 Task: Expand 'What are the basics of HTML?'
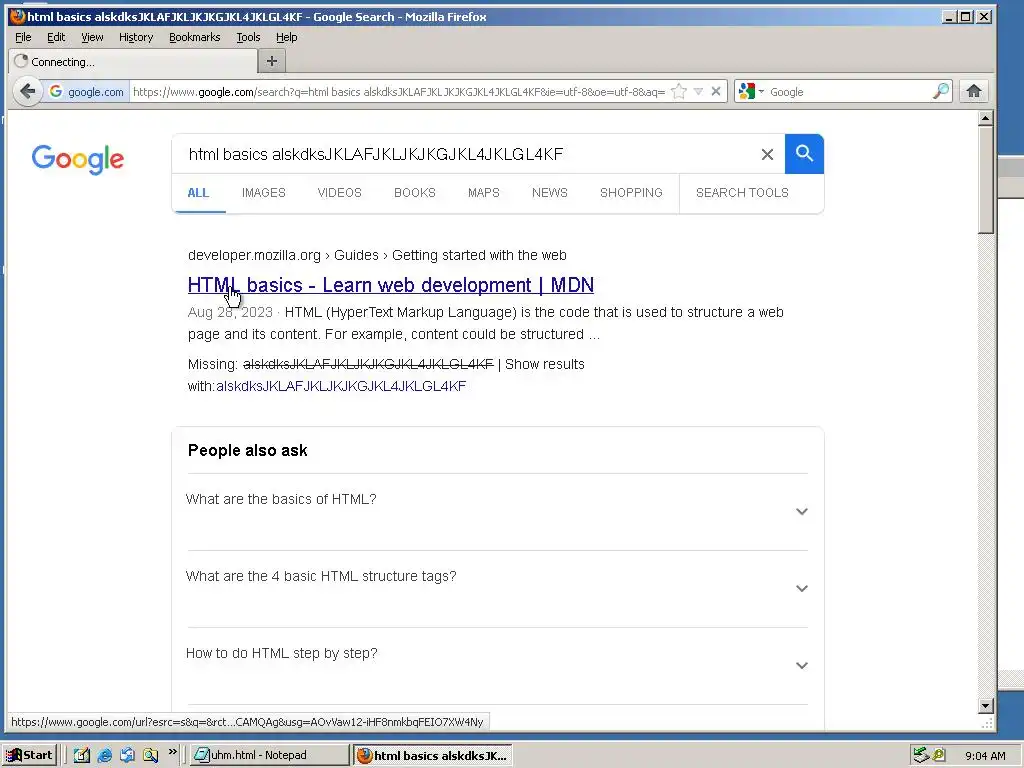pos(496,511)
